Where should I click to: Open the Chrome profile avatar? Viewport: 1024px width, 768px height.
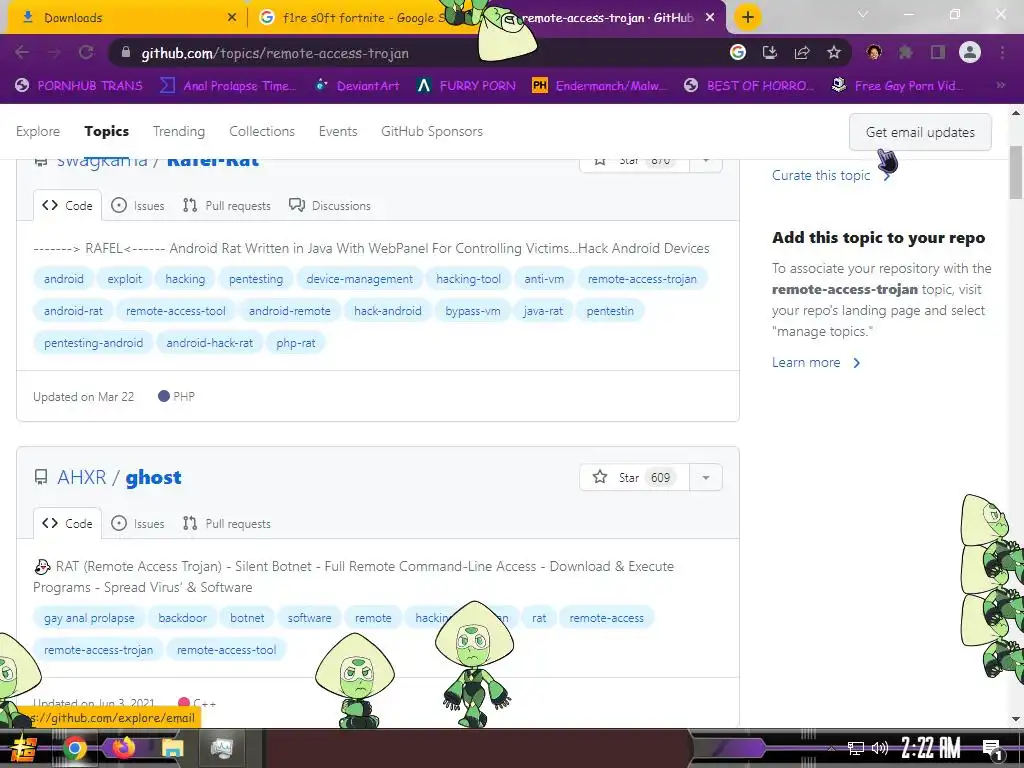970,53
